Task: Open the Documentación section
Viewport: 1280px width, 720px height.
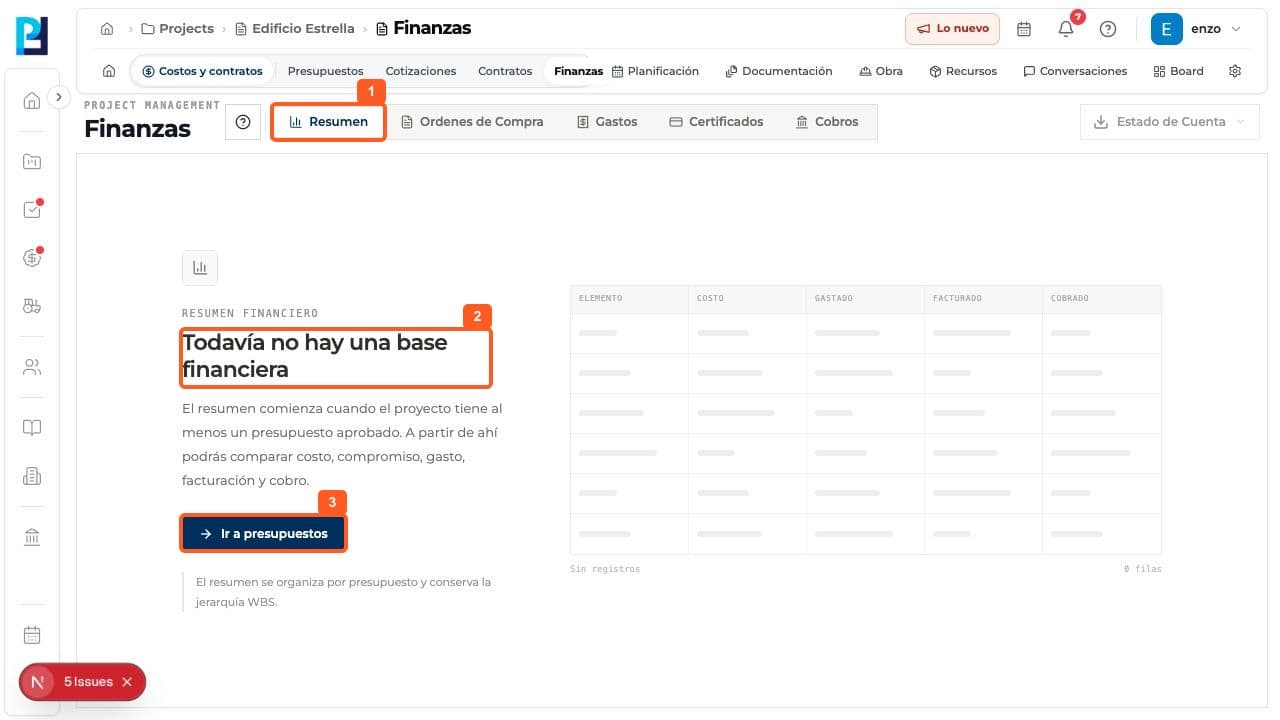Action: point(779,71)
